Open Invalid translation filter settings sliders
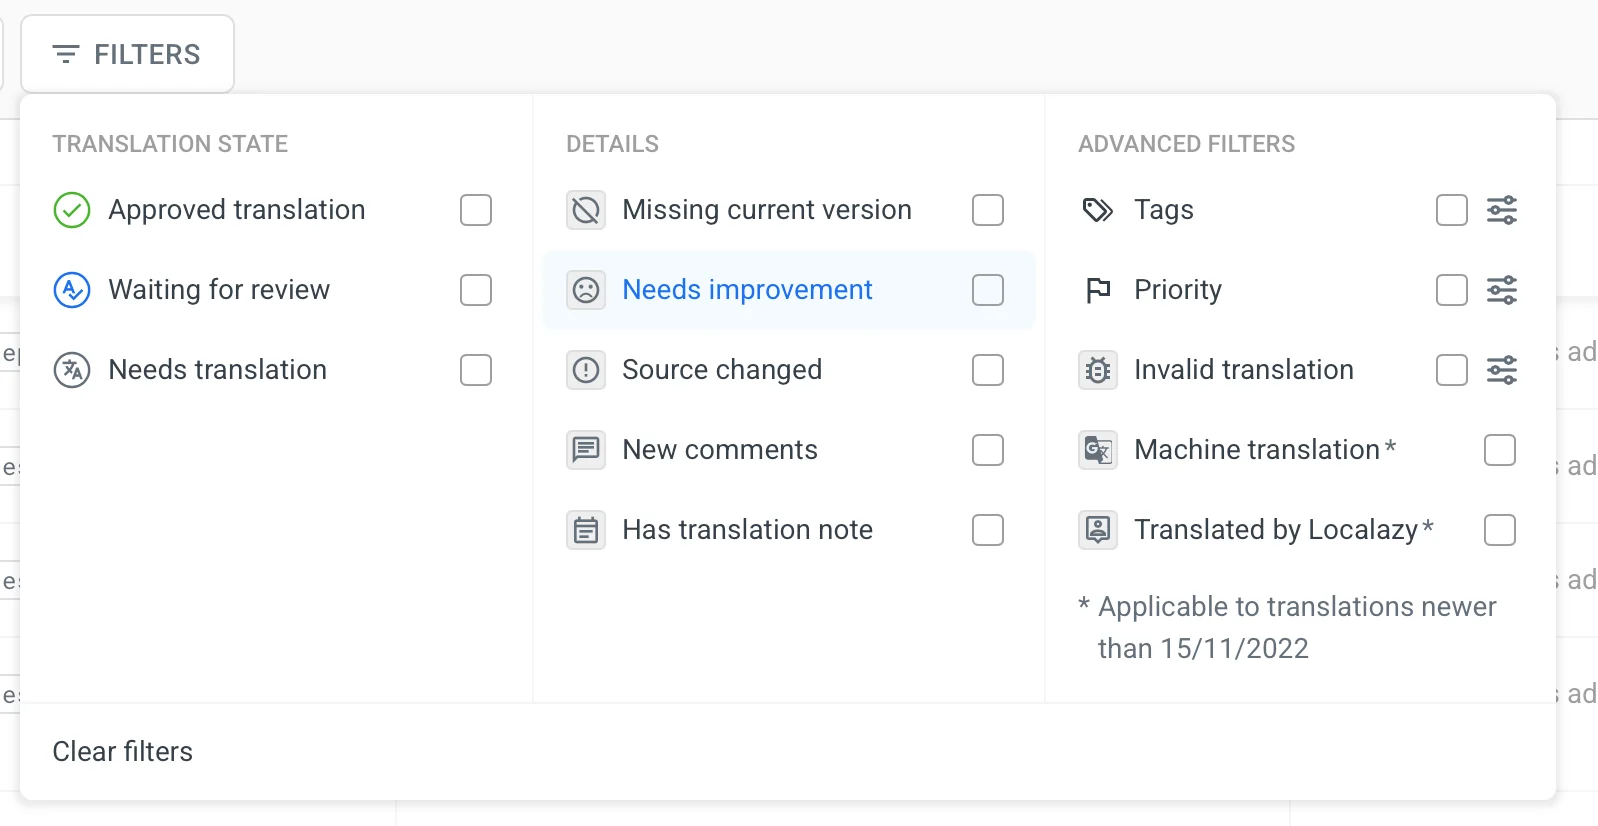1598x826 pixels. tap(1502, 370)
